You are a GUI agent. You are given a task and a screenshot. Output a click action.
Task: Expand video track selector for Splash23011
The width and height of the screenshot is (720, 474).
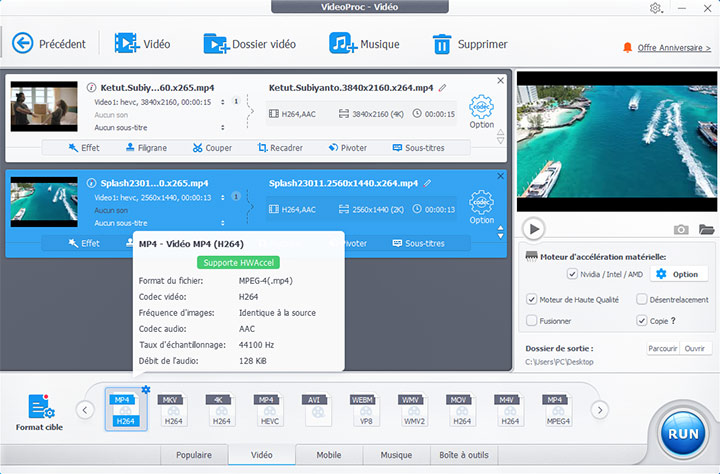click(223, 198)
